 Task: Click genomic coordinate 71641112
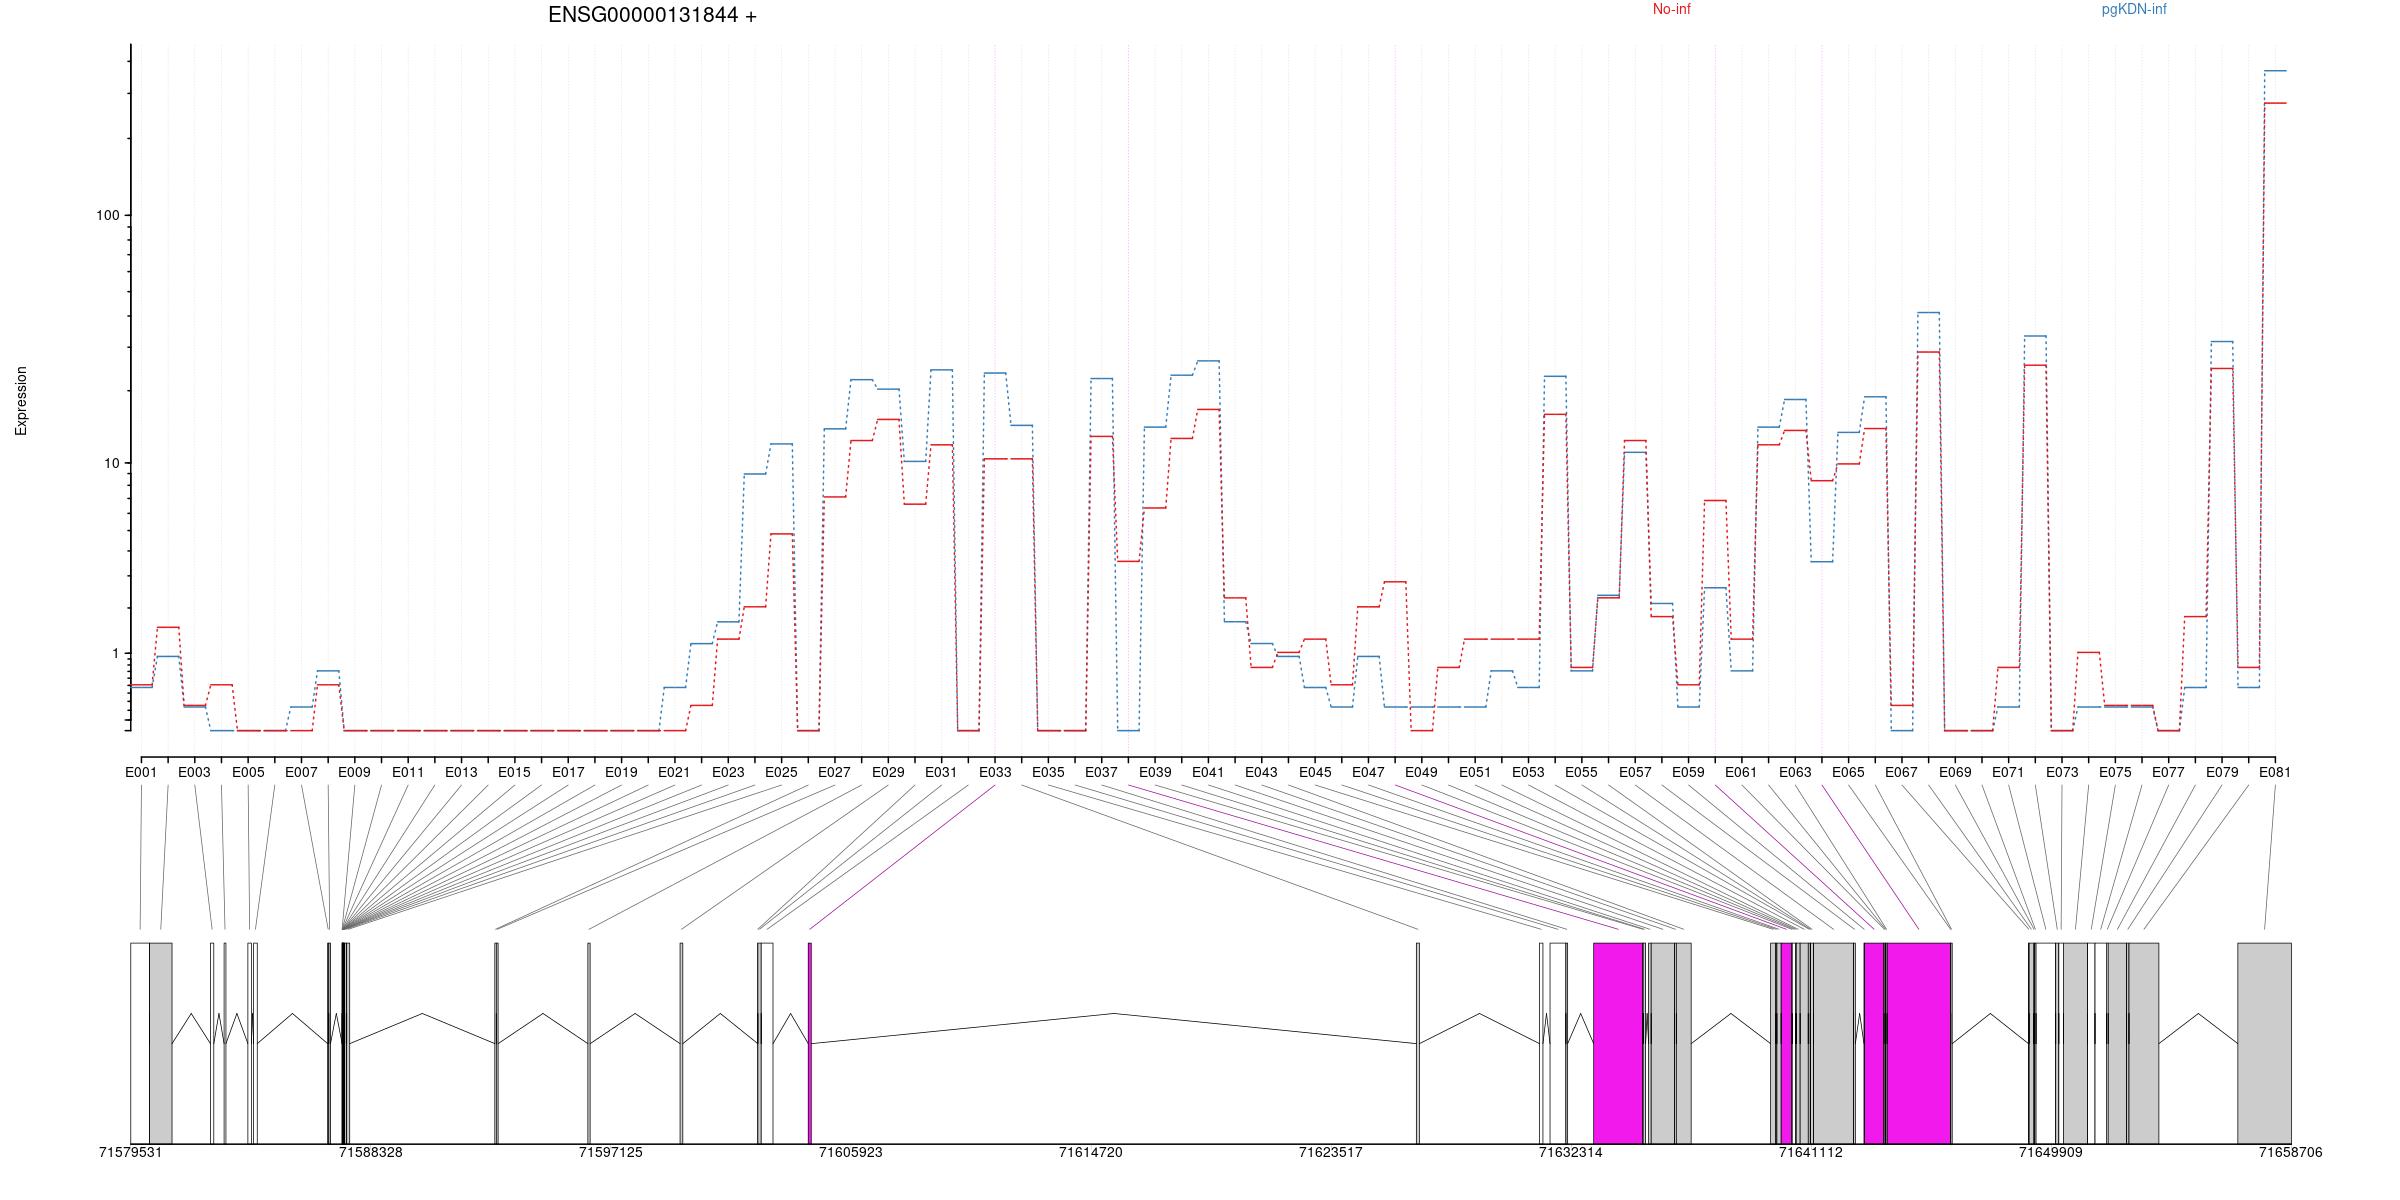1810,1153
